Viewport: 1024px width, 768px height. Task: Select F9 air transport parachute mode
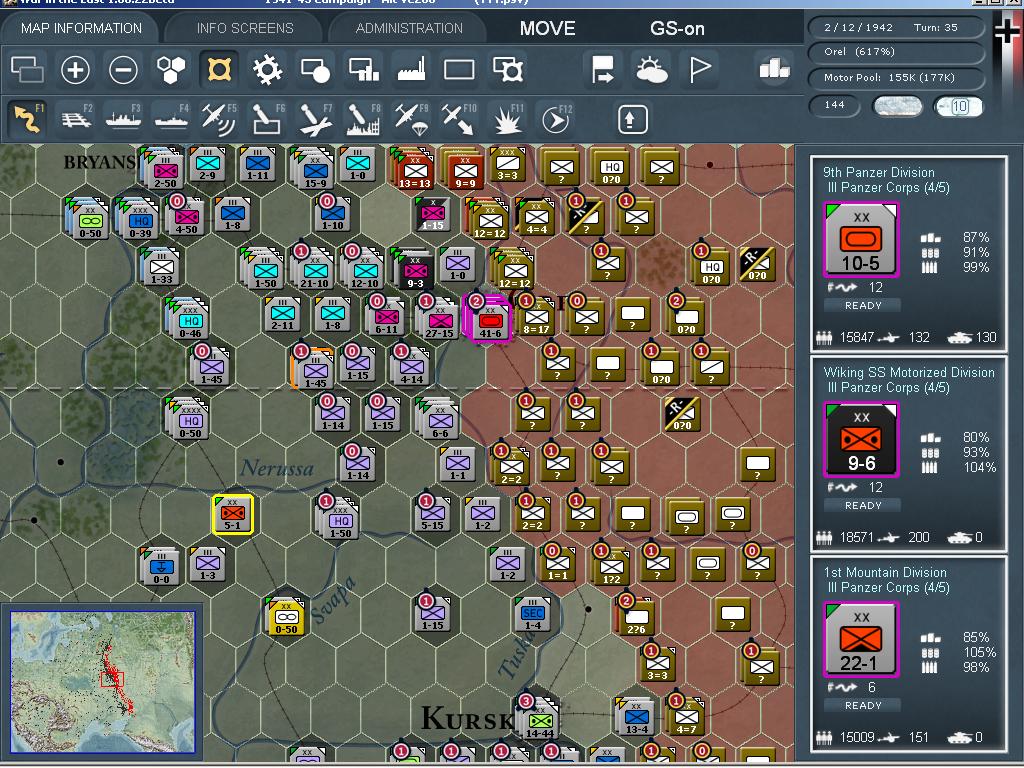pyautogui.click(x=411, y=118)
